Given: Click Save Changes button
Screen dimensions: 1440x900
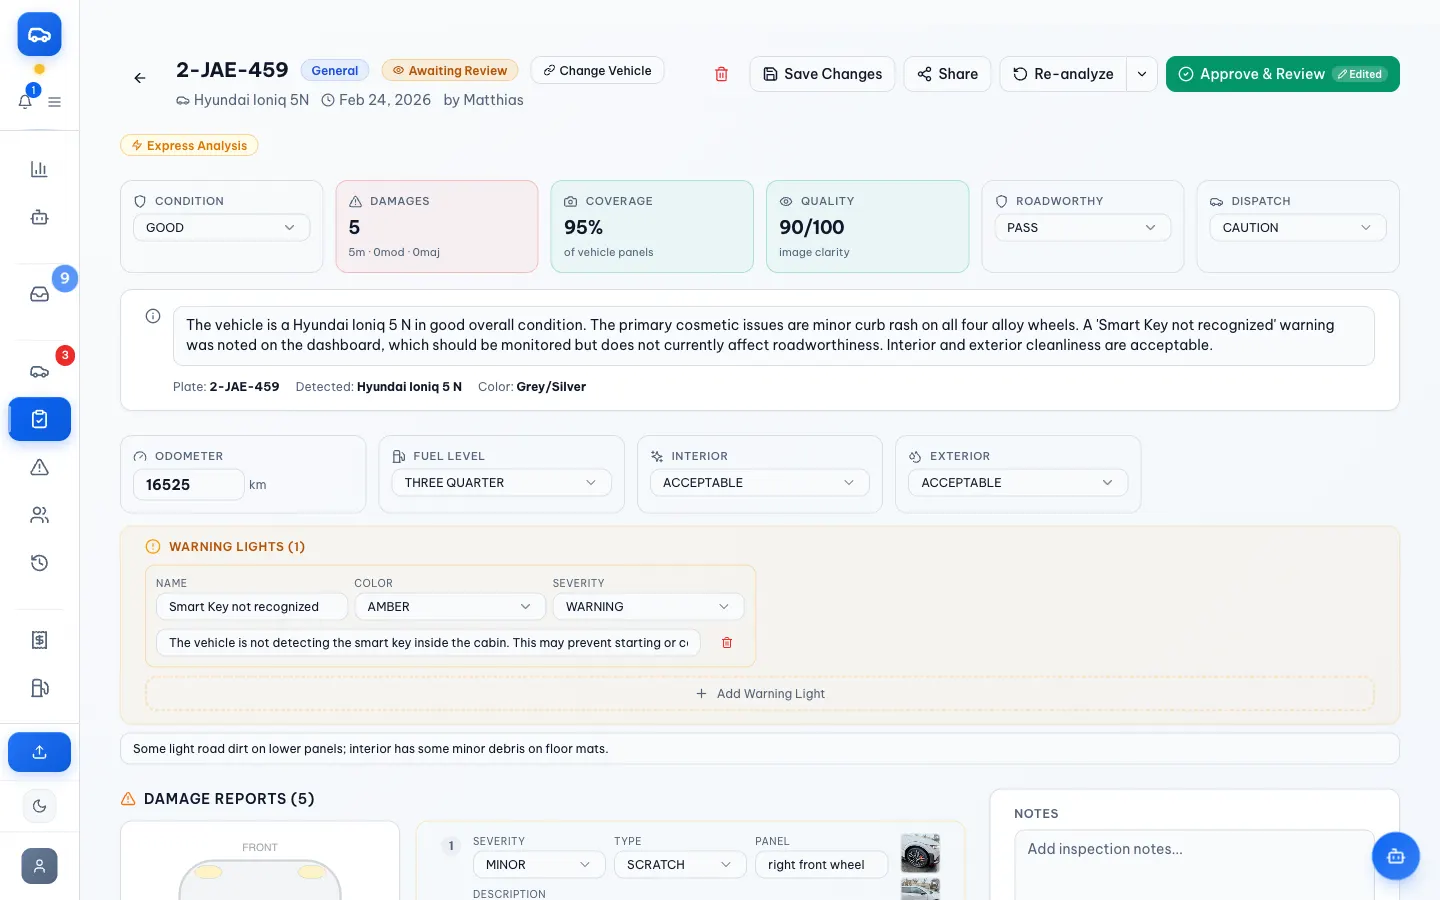Looking at the screenshot, I should 822,74.
